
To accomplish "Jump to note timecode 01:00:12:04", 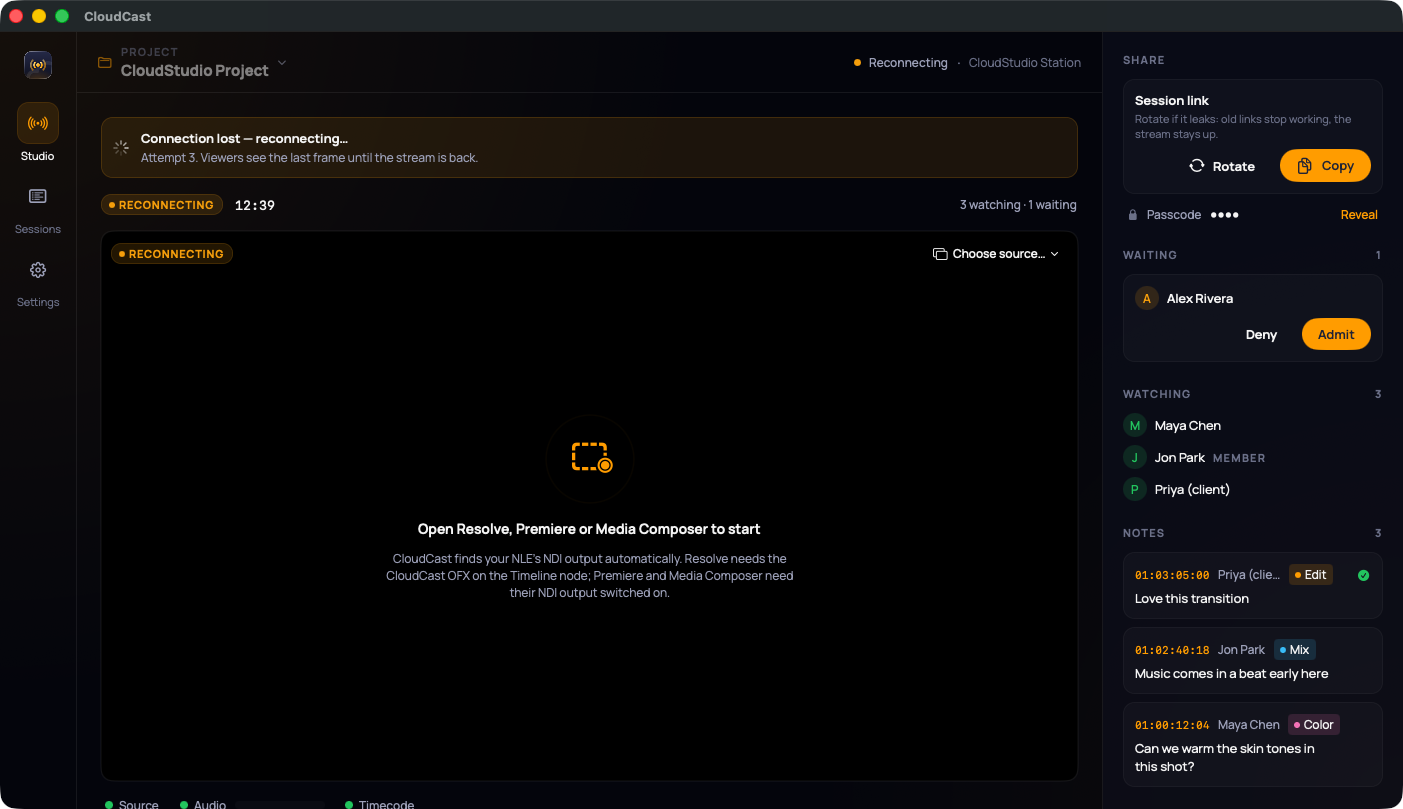I will point(1172,725).
